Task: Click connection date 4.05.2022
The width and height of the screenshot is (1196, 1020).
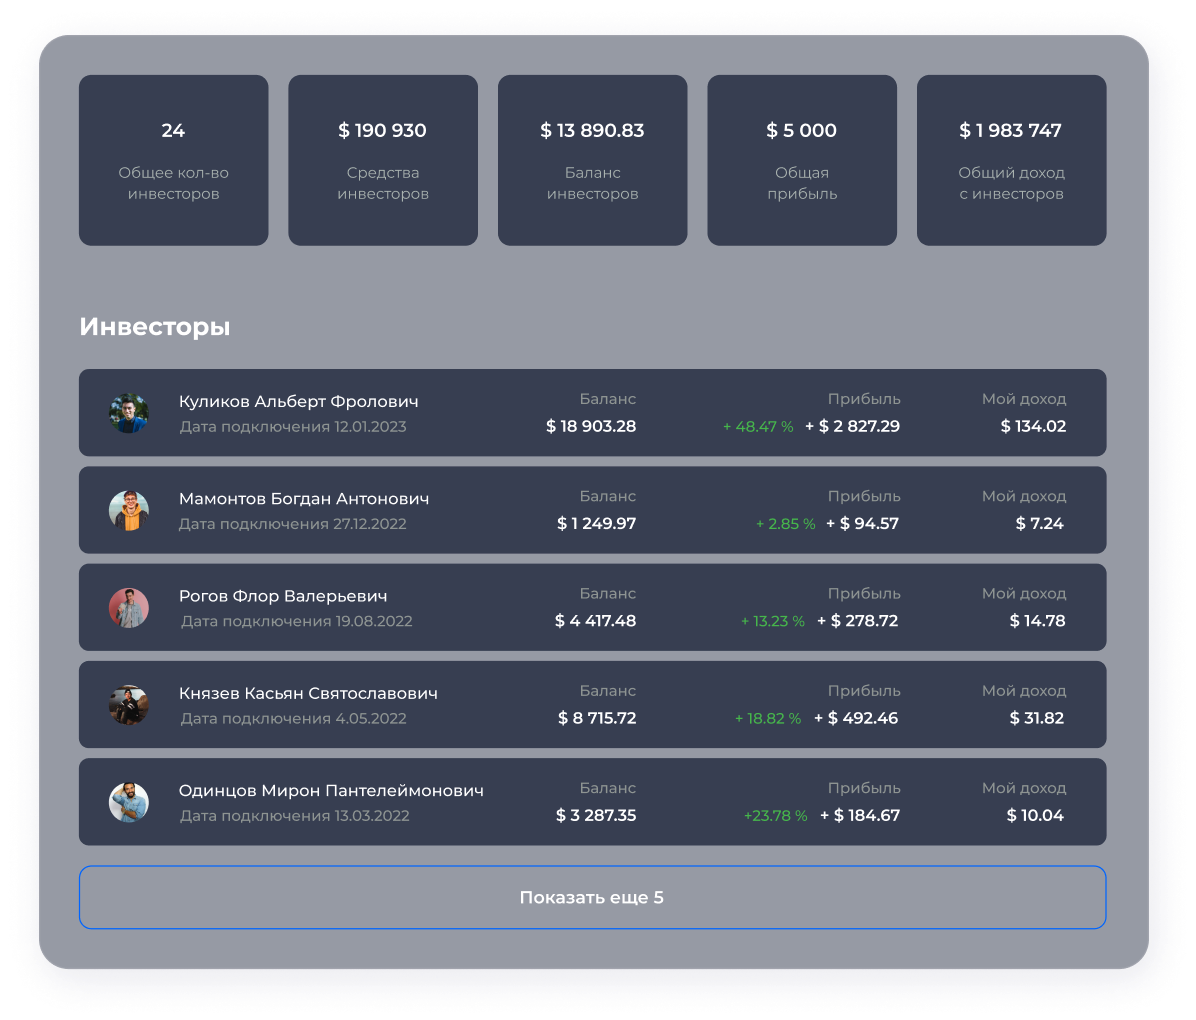Action: pyautogui.click(x=371, y=719)
